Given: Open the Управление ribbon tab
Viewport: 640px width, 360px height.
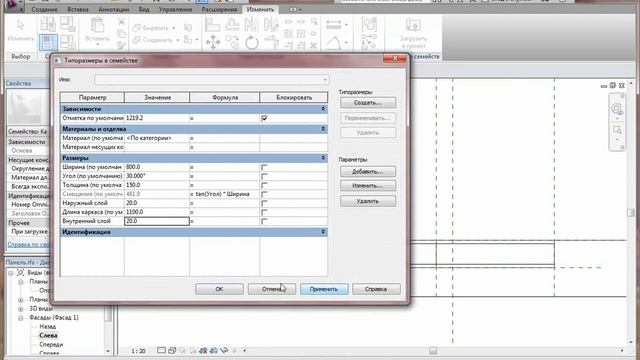Looking at the screenshot, I should 176,9.
